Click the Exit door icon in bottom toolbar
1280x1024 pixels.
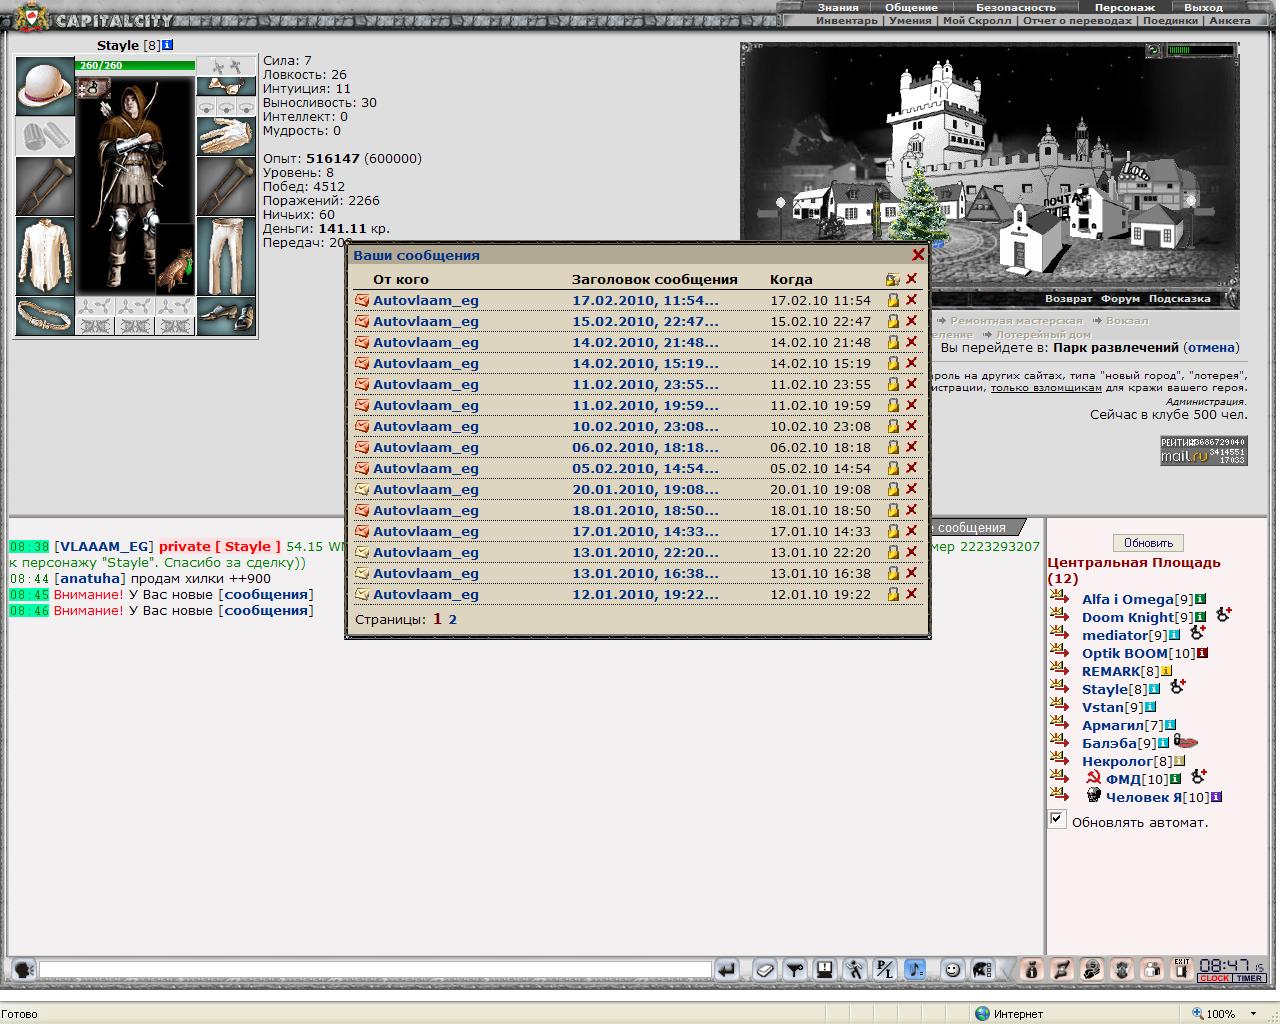point(1182,969)
